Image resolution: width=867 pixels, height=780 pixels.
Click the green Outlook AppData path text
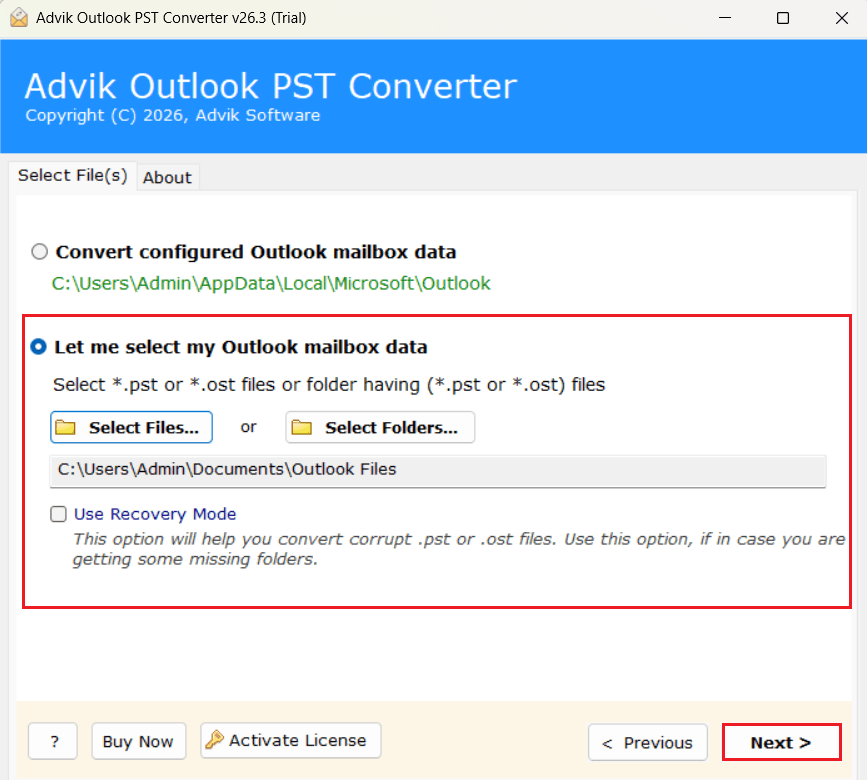pyautogui.click(x=271, y=284)
